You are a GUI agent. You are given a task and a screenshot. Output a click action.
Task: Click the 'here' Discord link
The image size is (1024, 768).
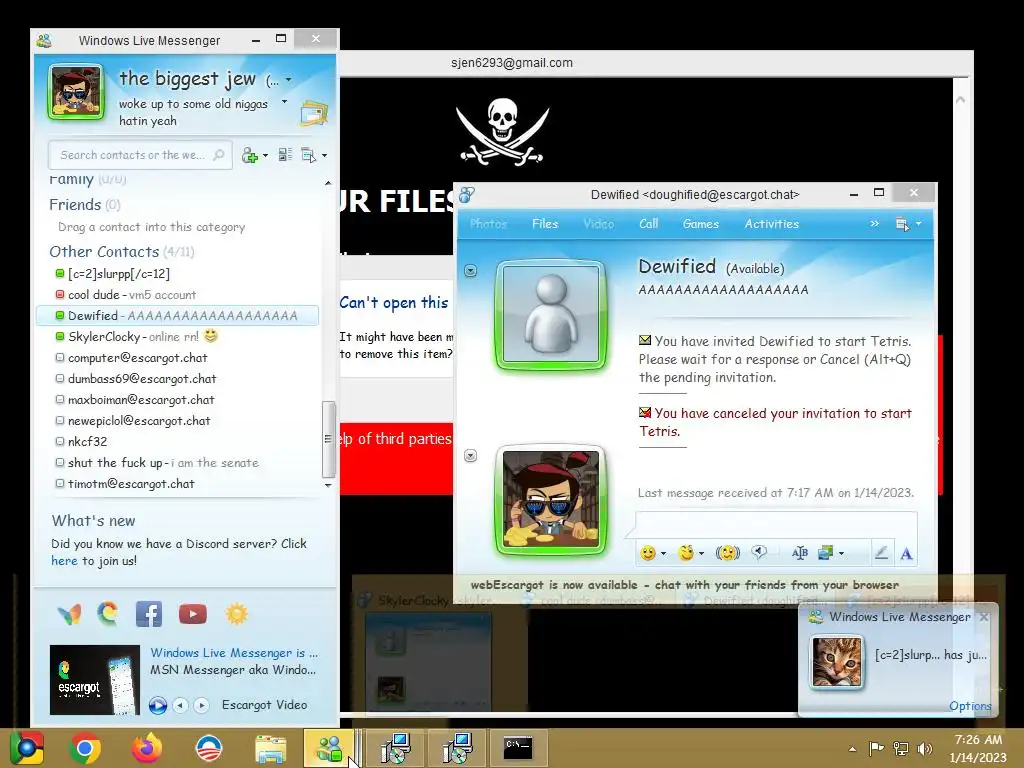point(64,560)
